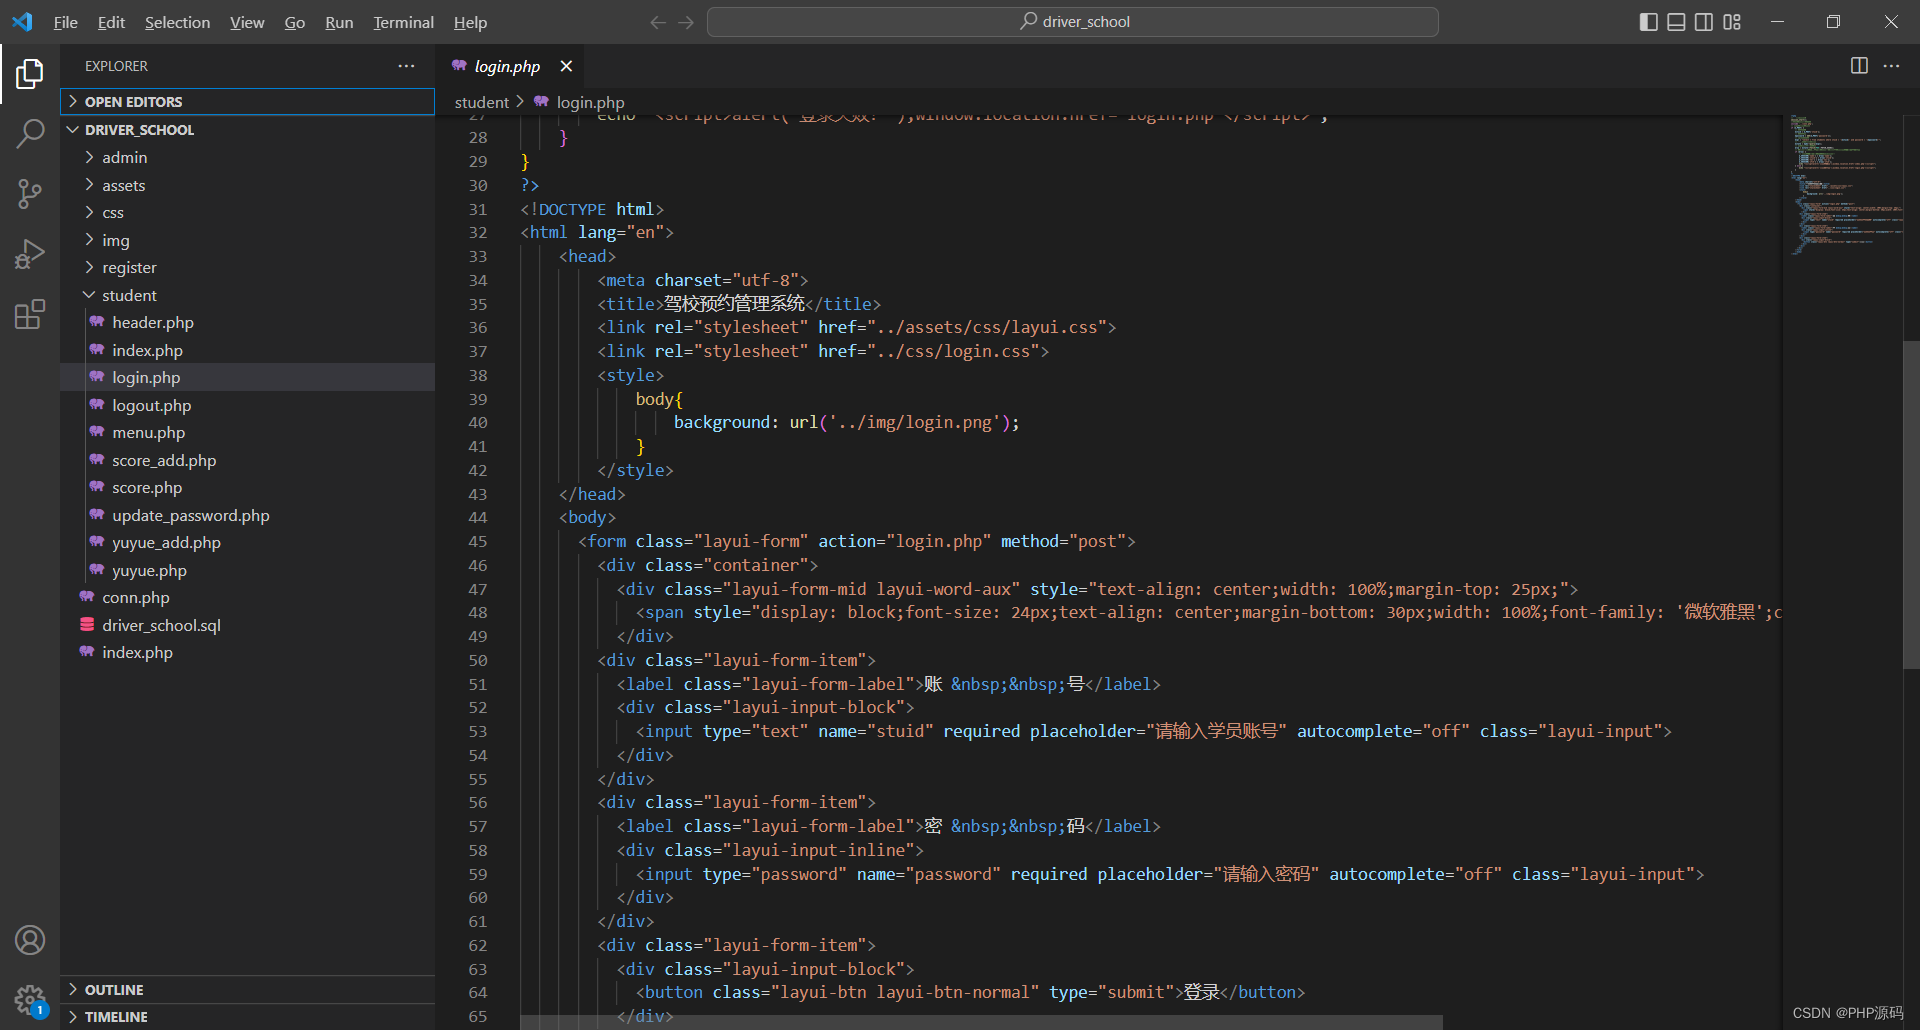The image size is (1920, 1030).
Task: Click the horizontal editor scrollbar
Action: coord(981,1022)
